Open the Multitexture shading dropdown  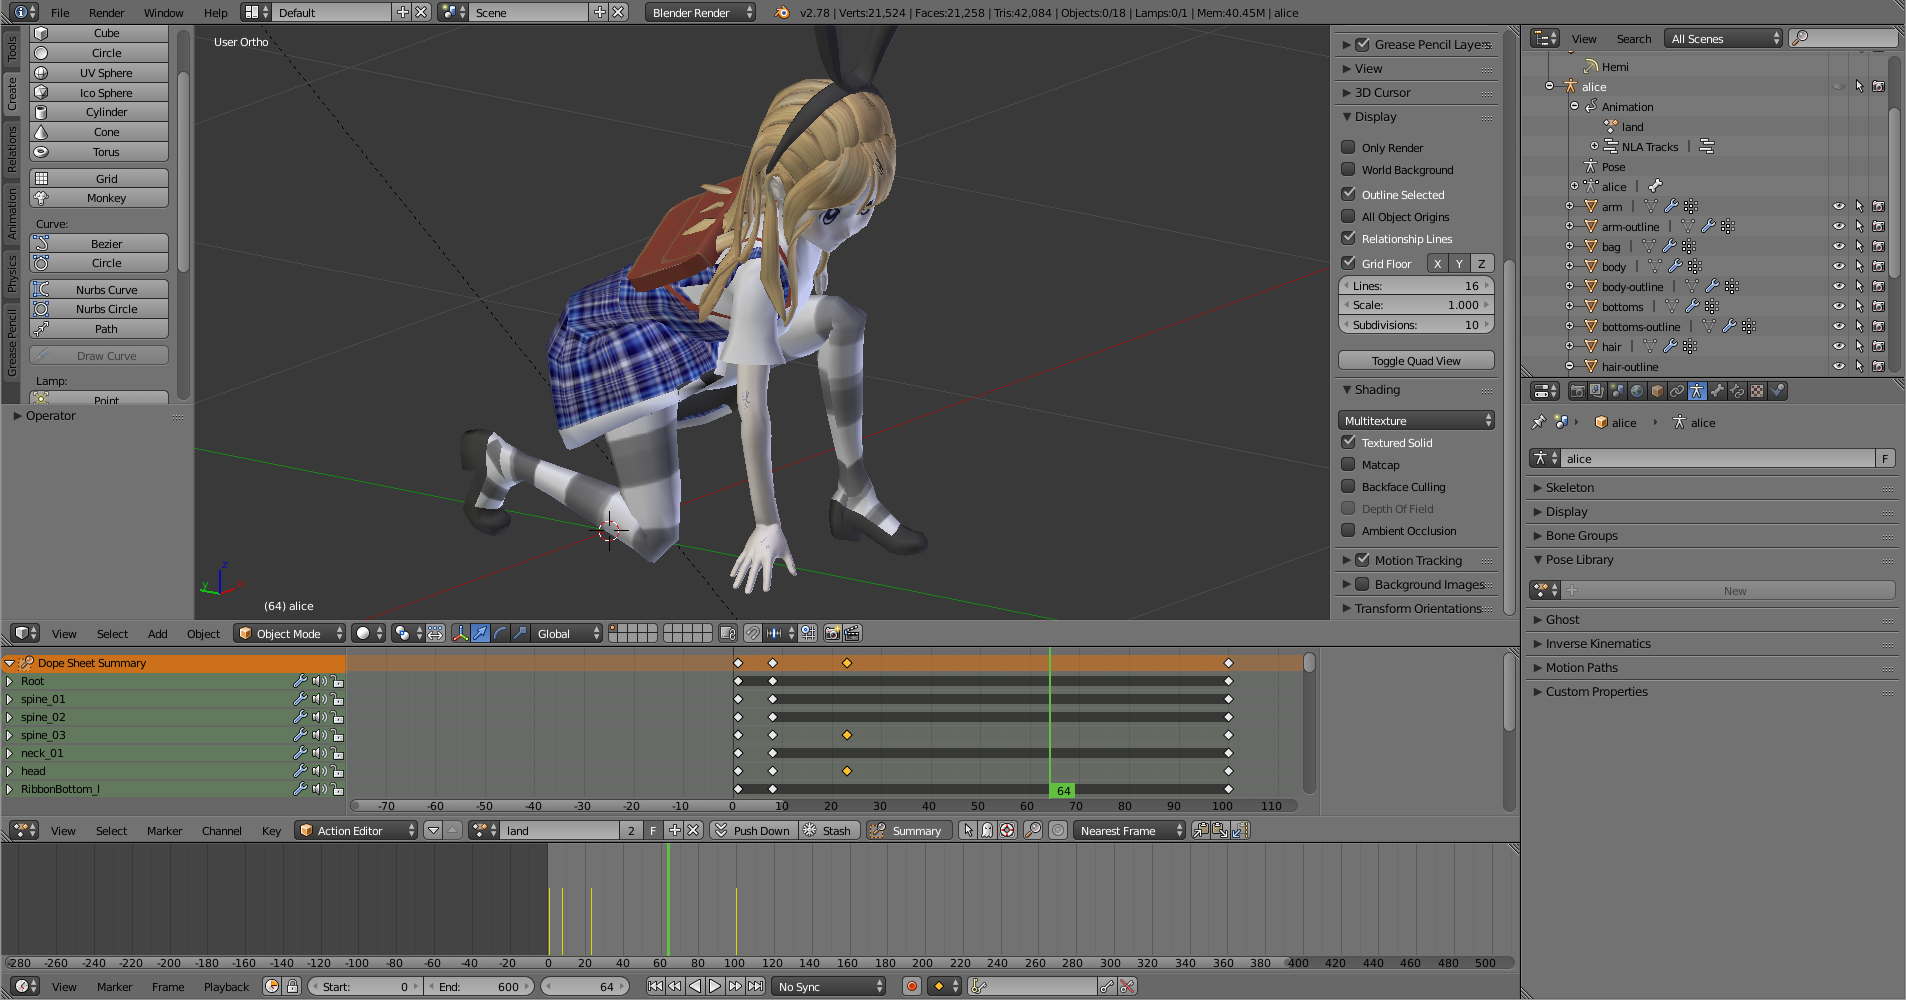point(1416,420)
